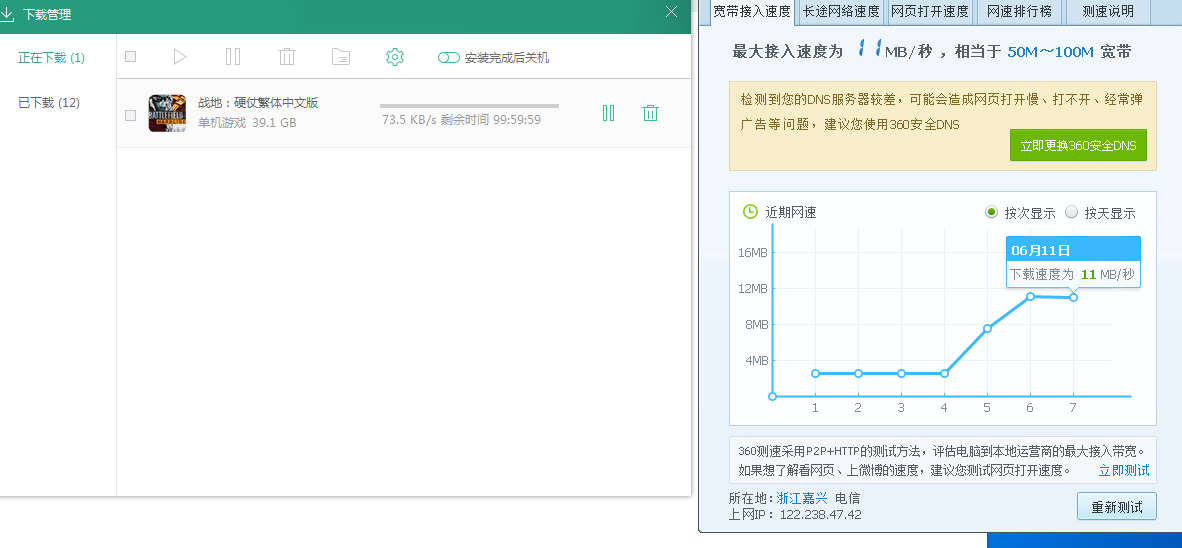The height and width of the screenshot is (548, 1182).
Task: Tick the checkbox for 战地：硬仗 download
Action: coord(130,115)
